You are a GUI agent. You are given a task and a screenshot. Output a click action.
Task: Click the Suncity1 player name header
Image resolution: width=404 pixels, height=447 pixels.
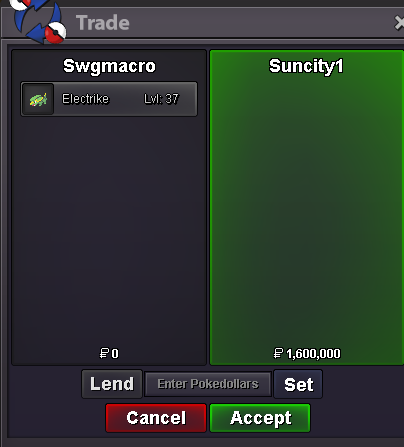[306, 66]
